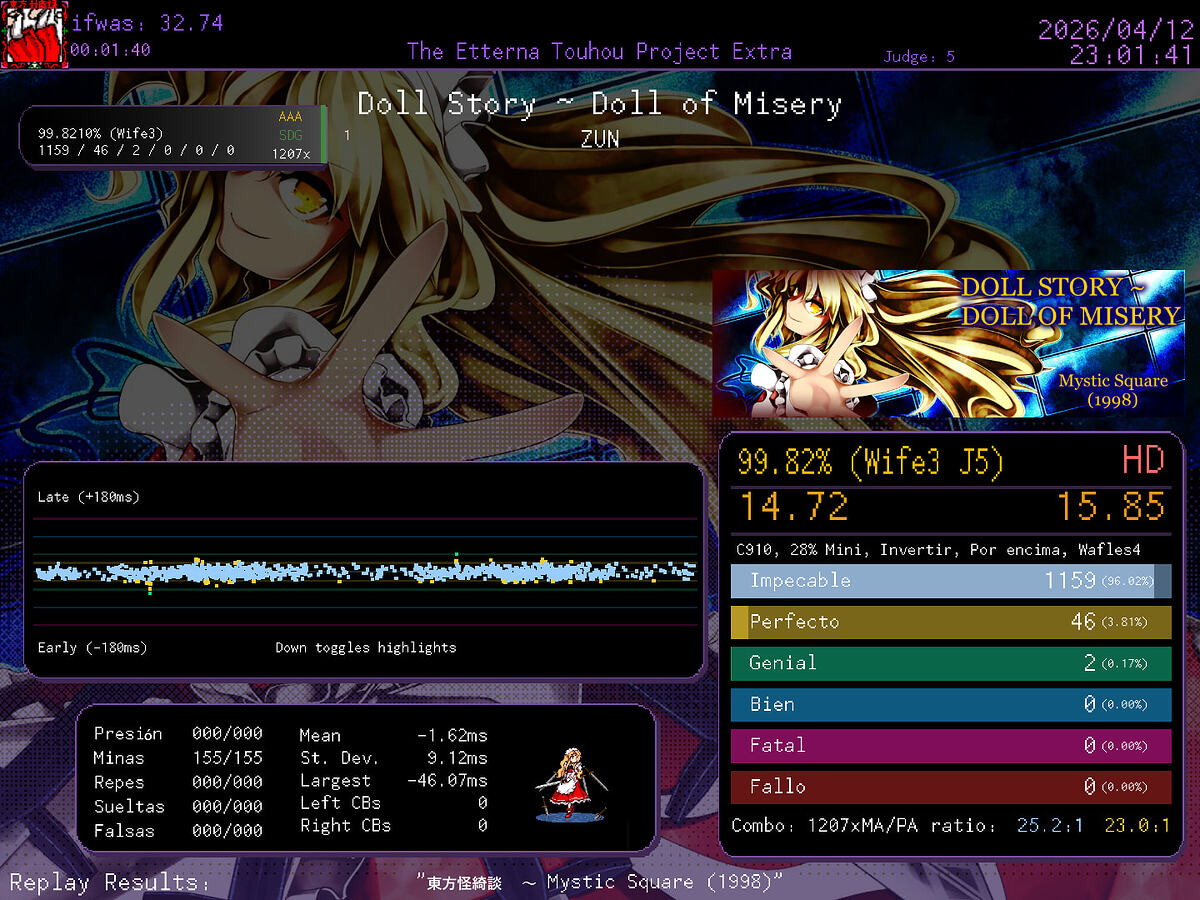Click the St. Dev. 9.12ms statistic
The image size is (1200, 900).
tap(394, 758)
